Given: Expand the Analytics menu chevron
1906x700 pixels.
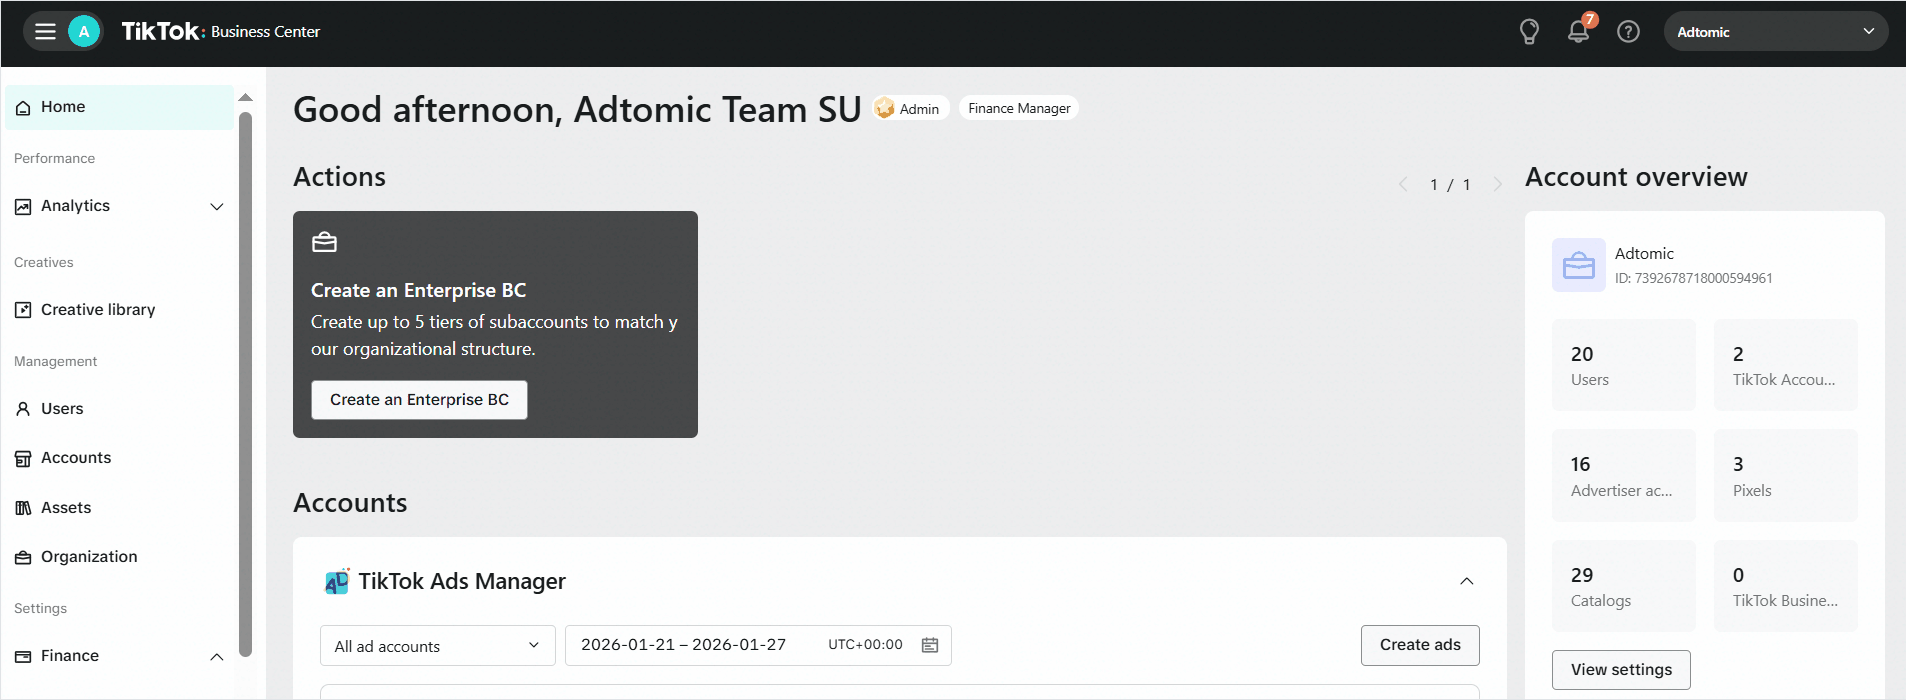Looking at the screenshot, I should tap(216, 207).
